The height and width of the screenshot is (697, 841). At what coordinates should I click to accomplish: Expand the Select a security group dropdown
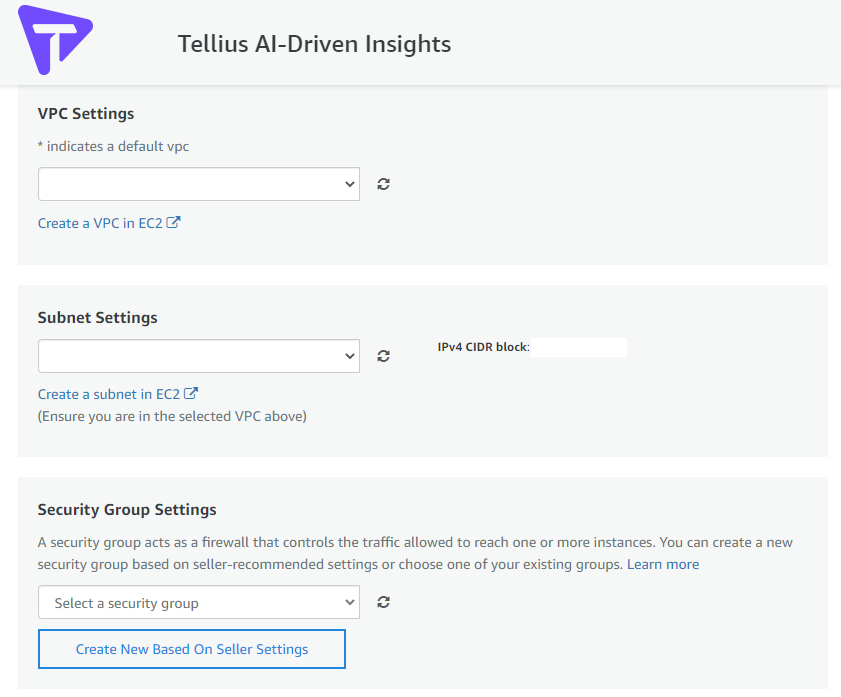[199, 602]
